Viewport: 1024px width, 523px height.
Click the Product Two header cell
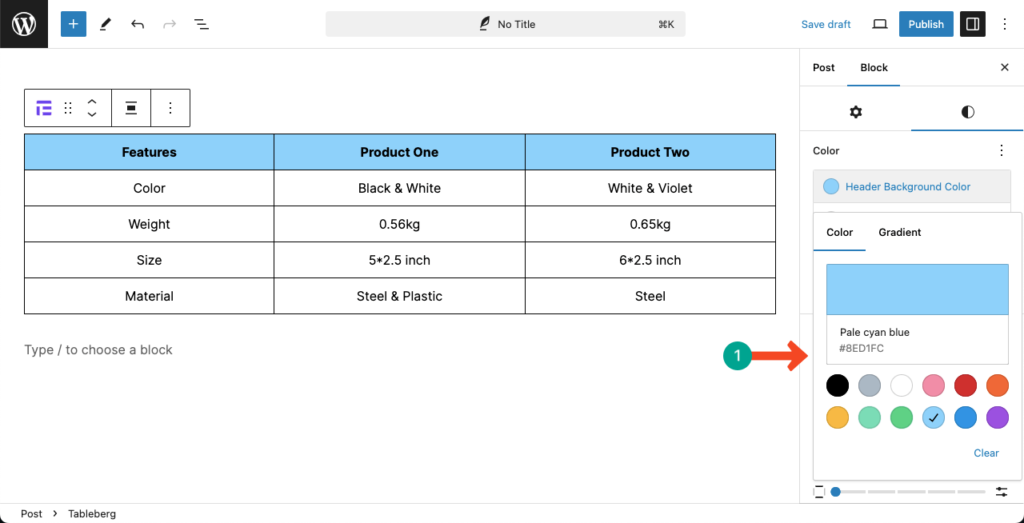point(650,152)
